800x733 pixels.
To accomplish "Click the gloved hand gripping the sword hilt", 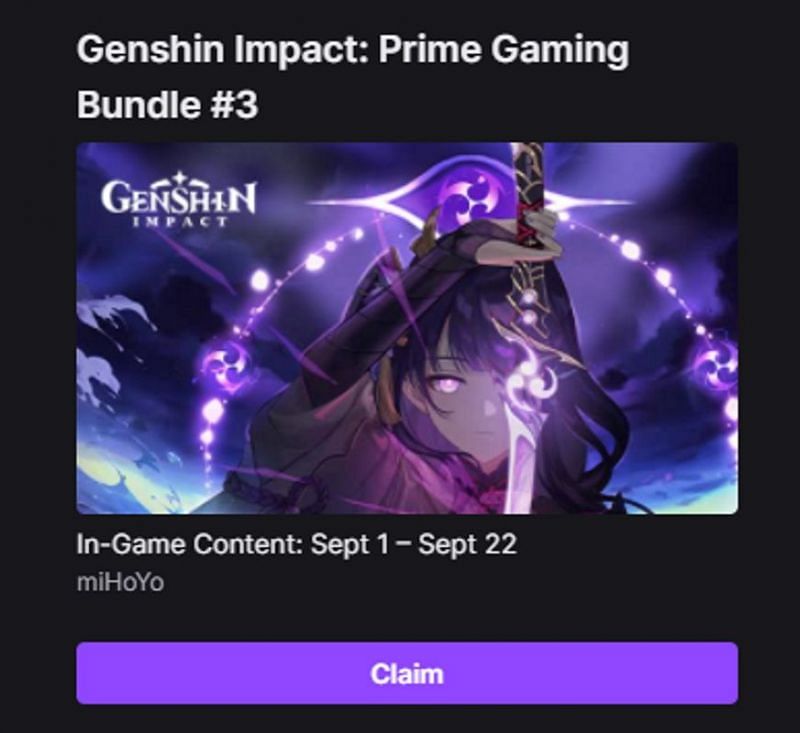I will [x=541, y=224].
